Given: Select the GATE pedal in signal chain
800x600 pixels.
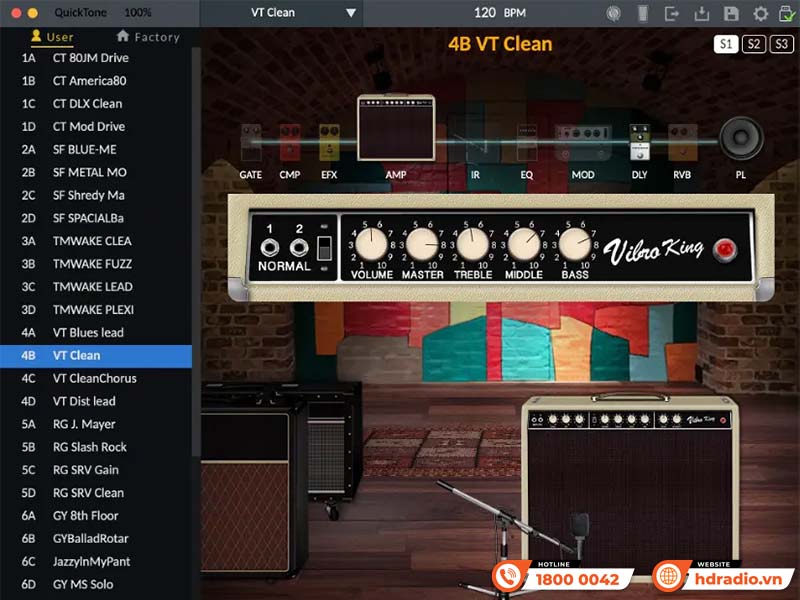Looking at the screenshot, I should (250, 143).
